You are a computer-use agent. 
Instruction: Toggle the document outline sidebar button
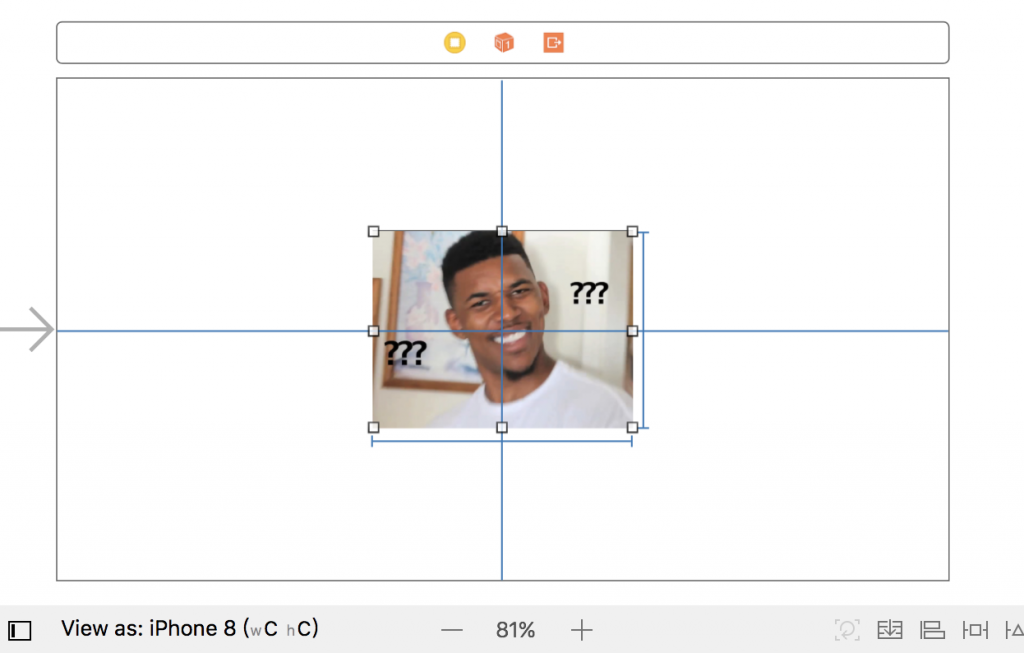click(20, 630)
